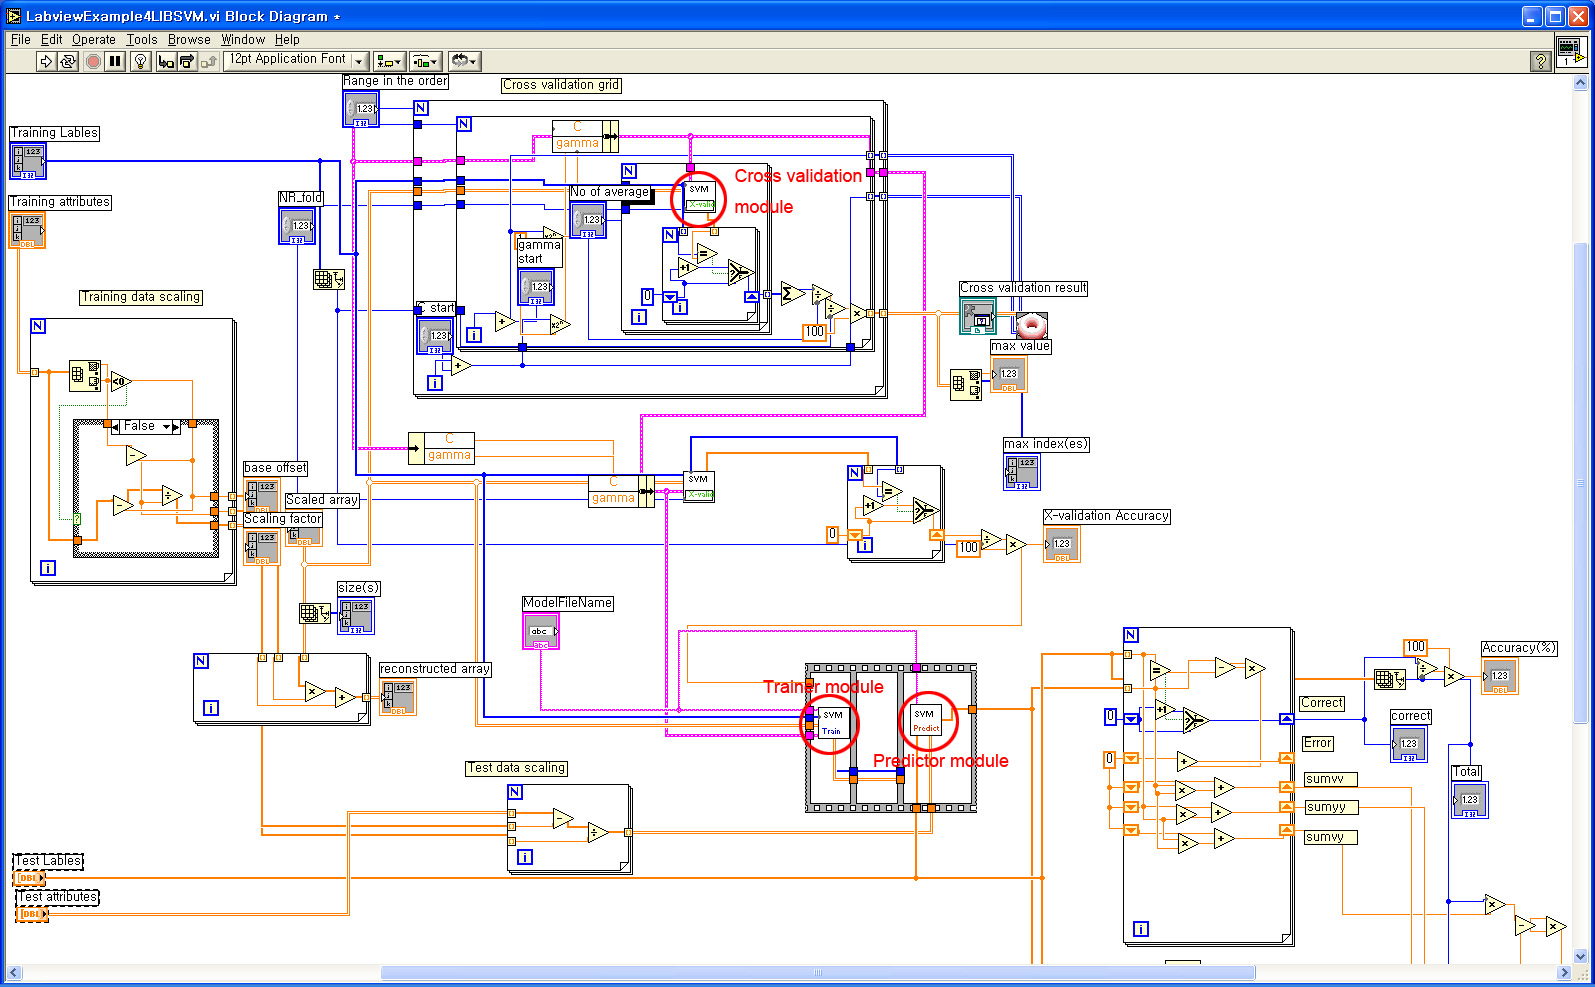Open the Browse menu
The image size is (1595, 987).
point(189,39)
